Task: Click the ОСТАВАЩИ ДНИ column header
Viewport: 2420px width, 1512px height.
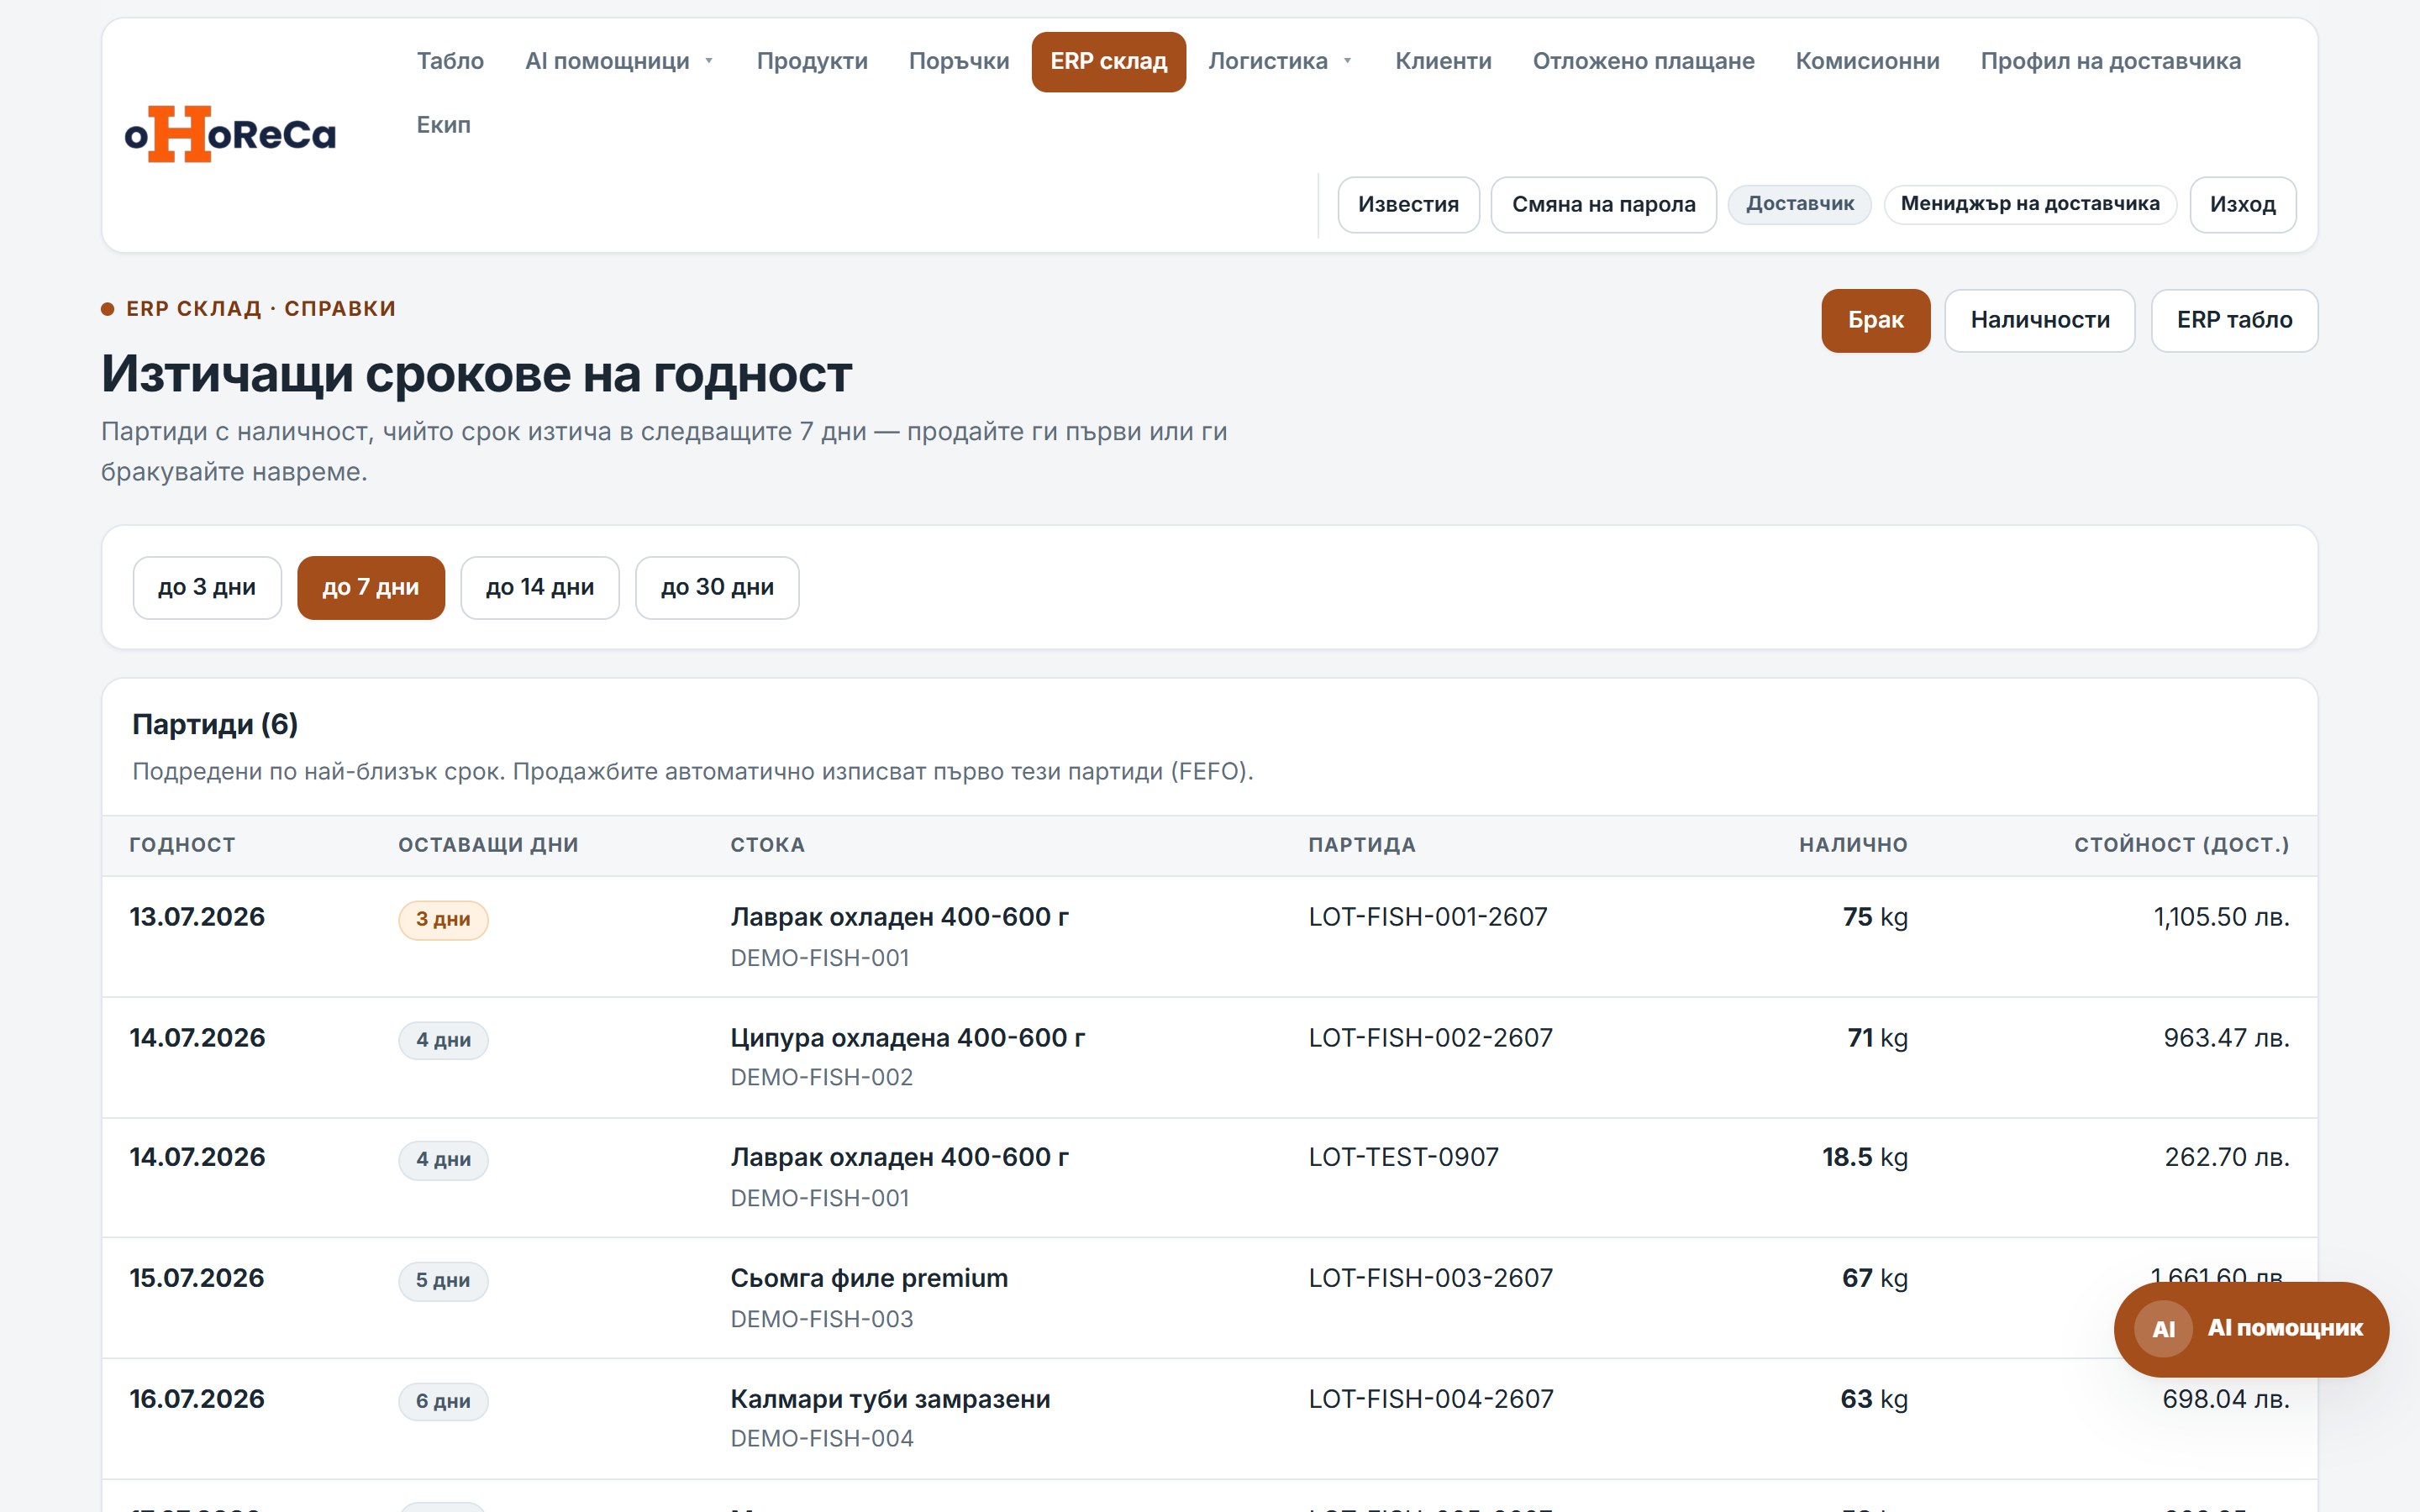Action: pos(488,844)
